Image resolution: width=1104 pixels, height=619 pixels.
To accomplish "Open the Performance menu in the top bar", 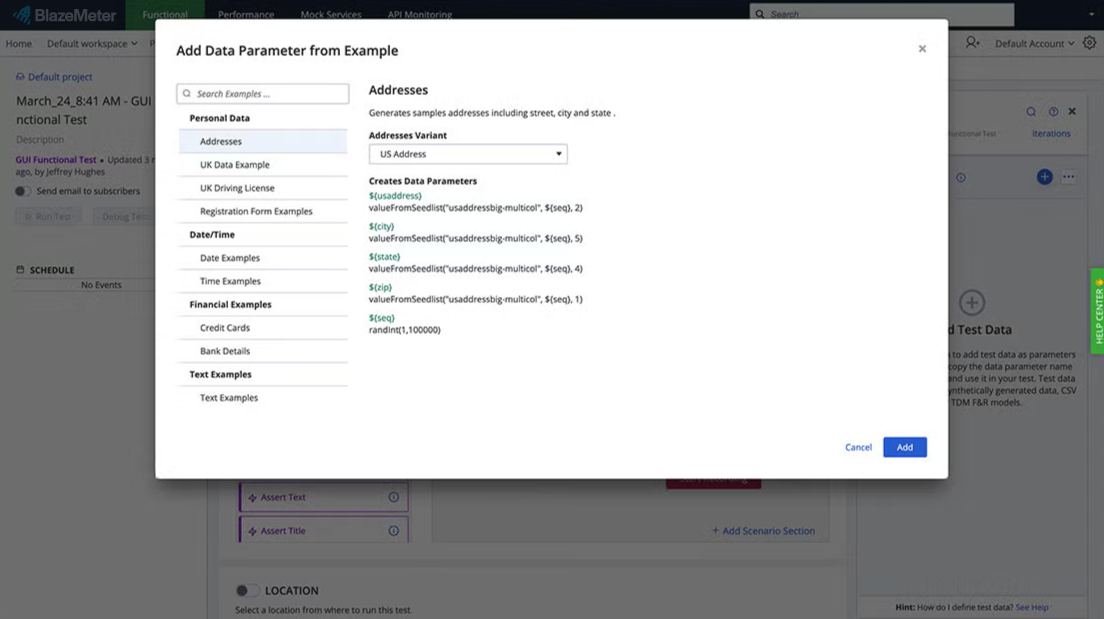I will (x=245, y=14).
